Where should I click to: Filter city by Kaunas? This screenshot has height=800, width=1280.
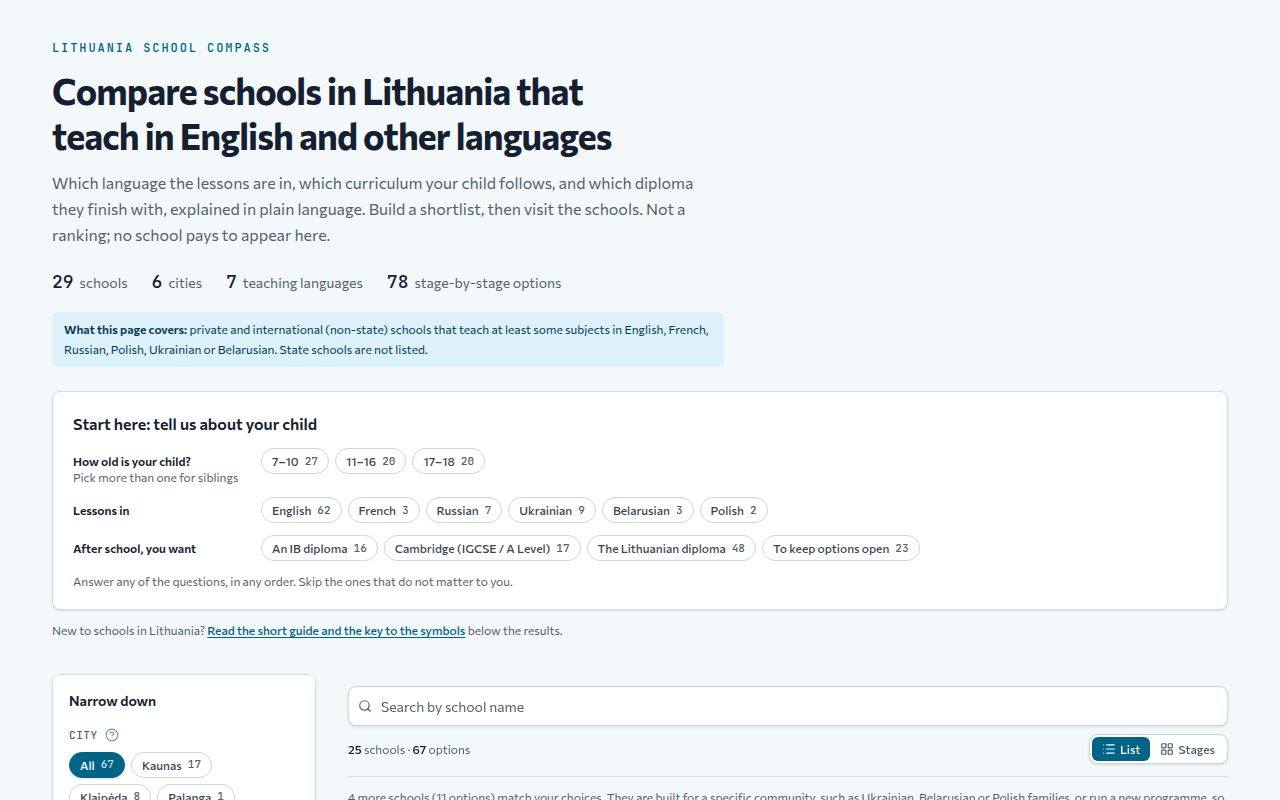pos(171,765)
